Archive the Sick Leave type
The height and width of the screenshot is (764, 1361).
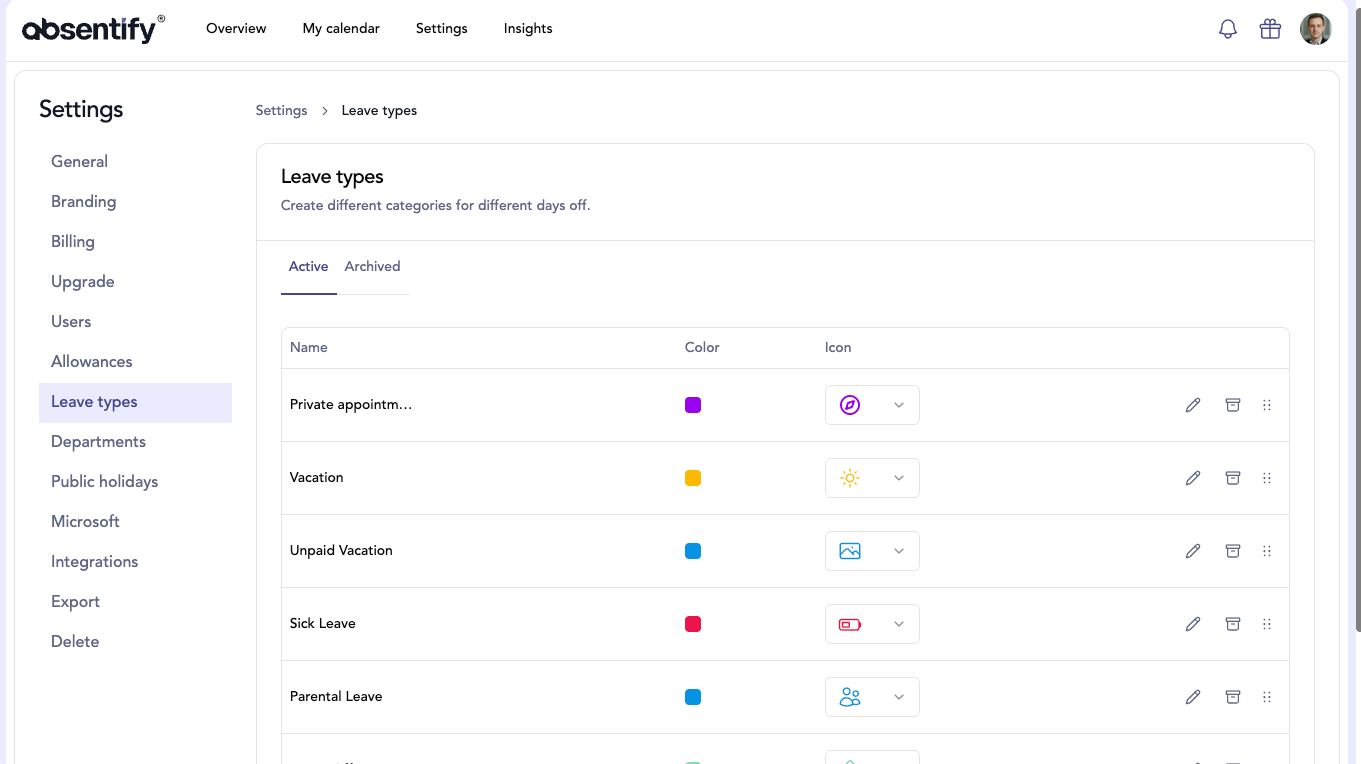click(x=1233, y=624)
